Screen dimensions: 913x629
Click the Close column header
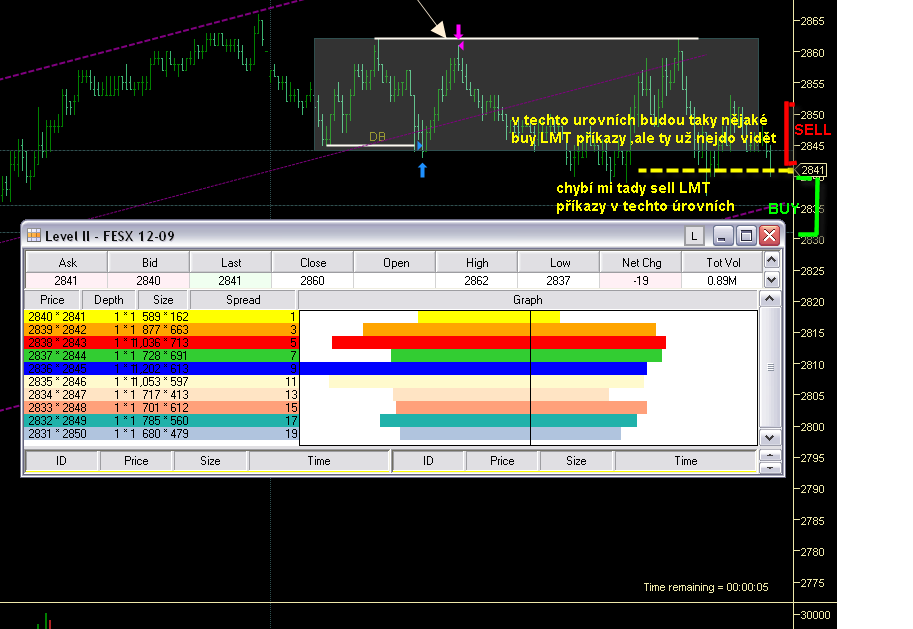(313, 263)
